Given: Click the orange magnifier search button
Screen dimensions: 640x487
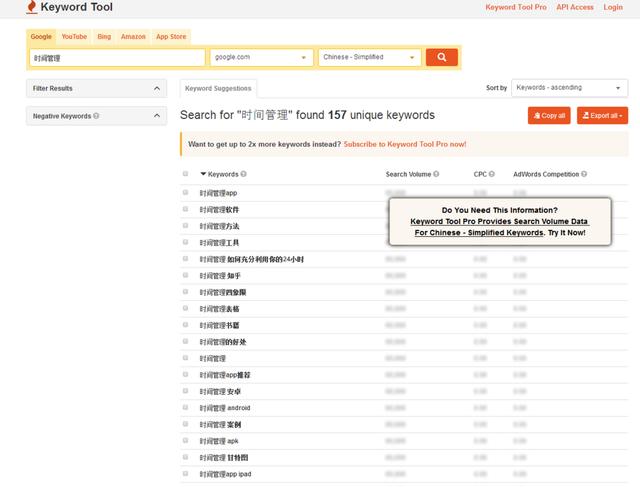Looking at the screenshot, I should [x=441, y=57].
